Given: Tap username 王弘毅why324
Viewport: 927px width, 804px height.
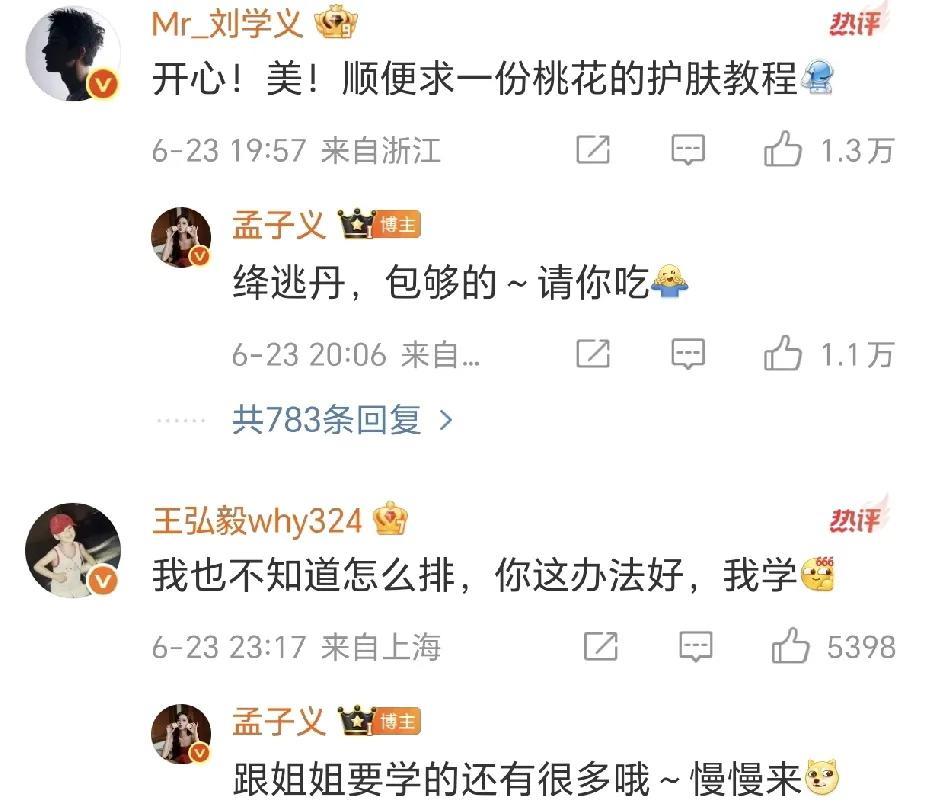Looking at the screenshot, I should click(257, 521).
